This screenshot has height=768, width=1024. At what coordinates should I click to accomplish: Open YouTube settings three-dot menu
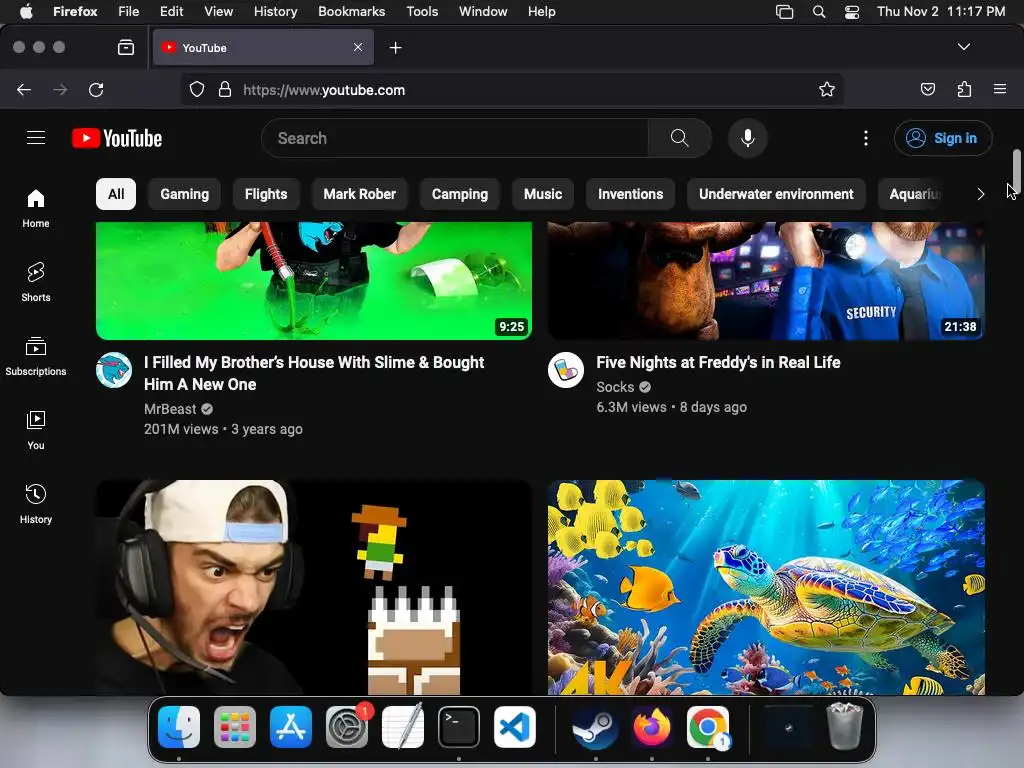(865, 138)
